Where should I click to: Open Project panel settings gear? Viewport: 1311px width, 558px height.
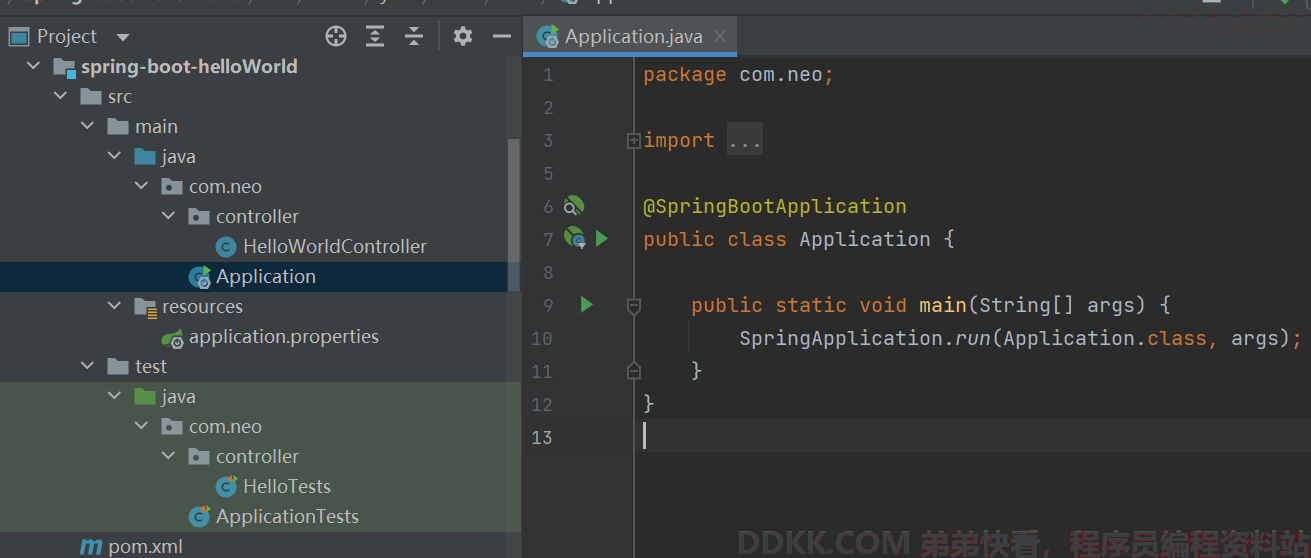462,37
